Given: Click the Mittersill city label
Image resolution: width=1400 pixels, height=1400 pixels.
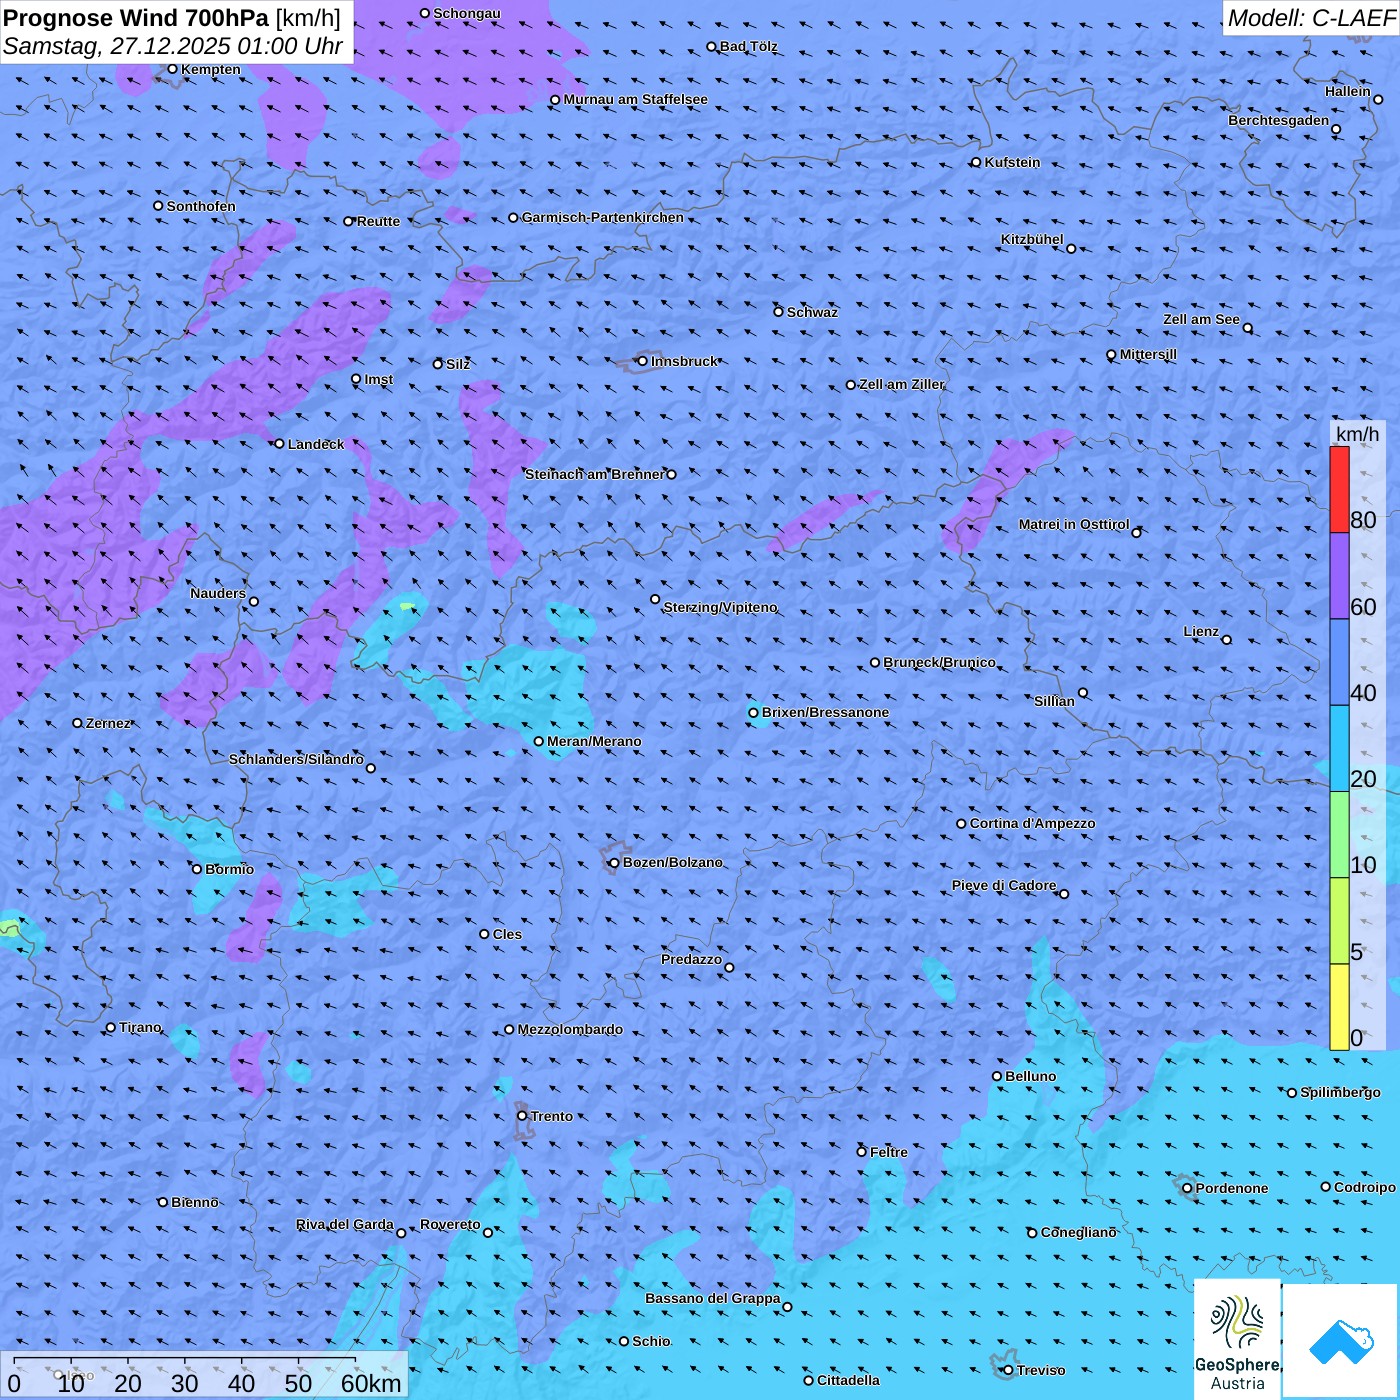Looking at the screenshot, I should (x=1148, y=354).
